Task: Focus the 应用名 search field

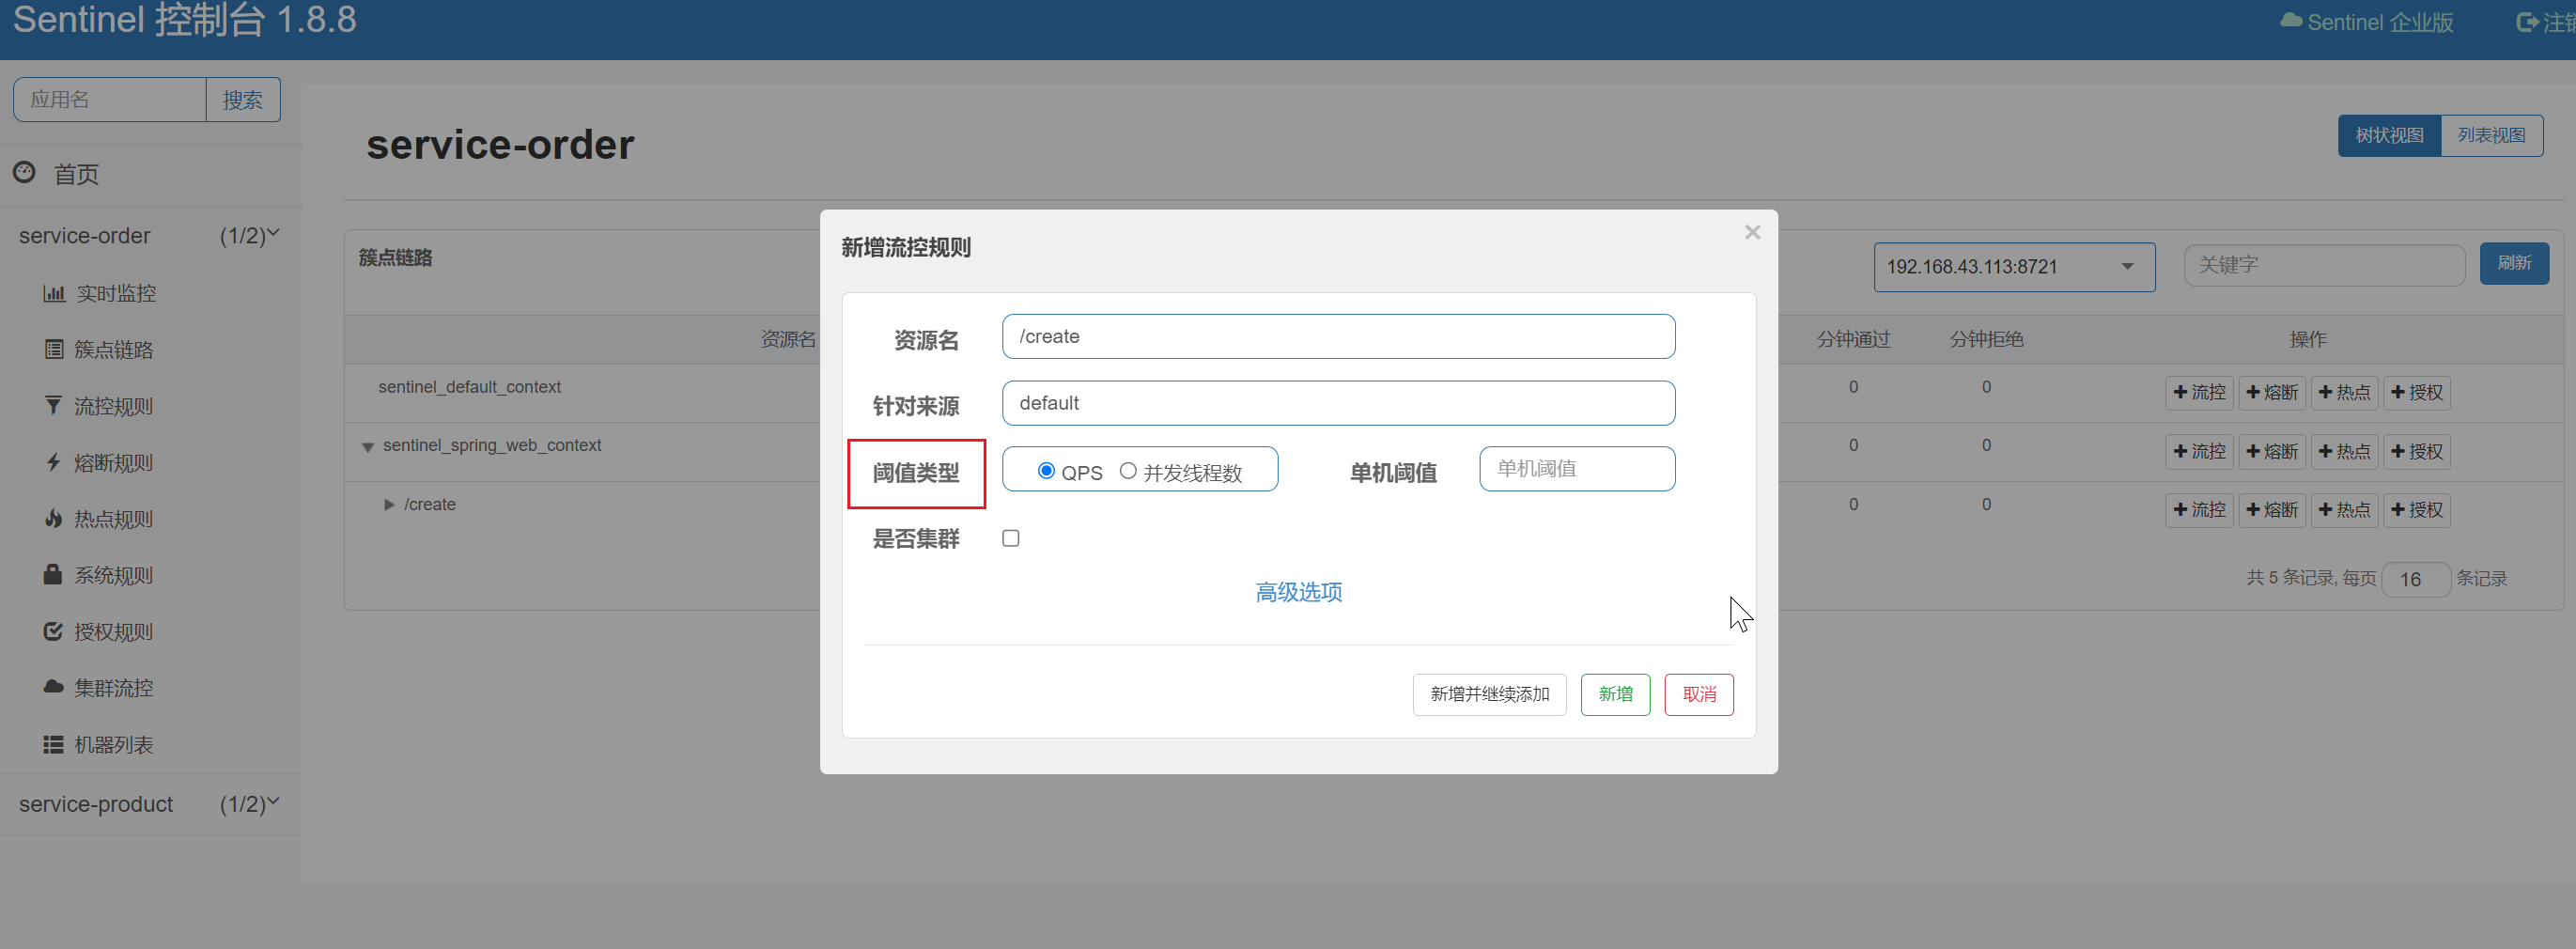Action: click(110, 99)
